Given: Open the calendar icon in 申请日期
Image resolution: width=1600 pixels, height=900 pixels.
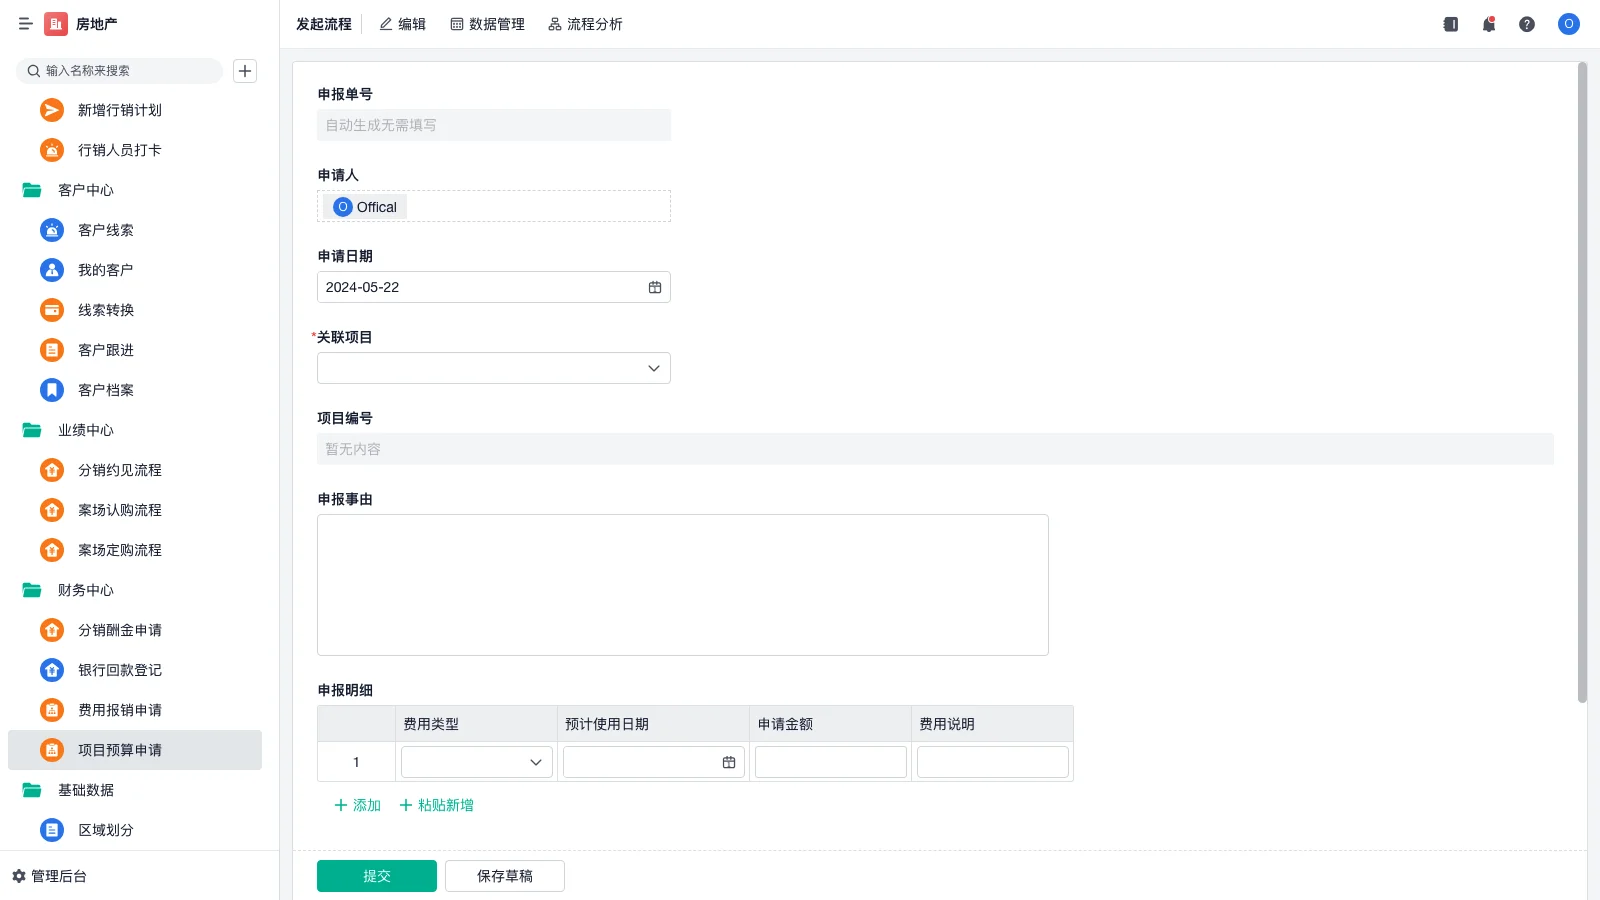Looking at the screenshot, I should [655, 287].
